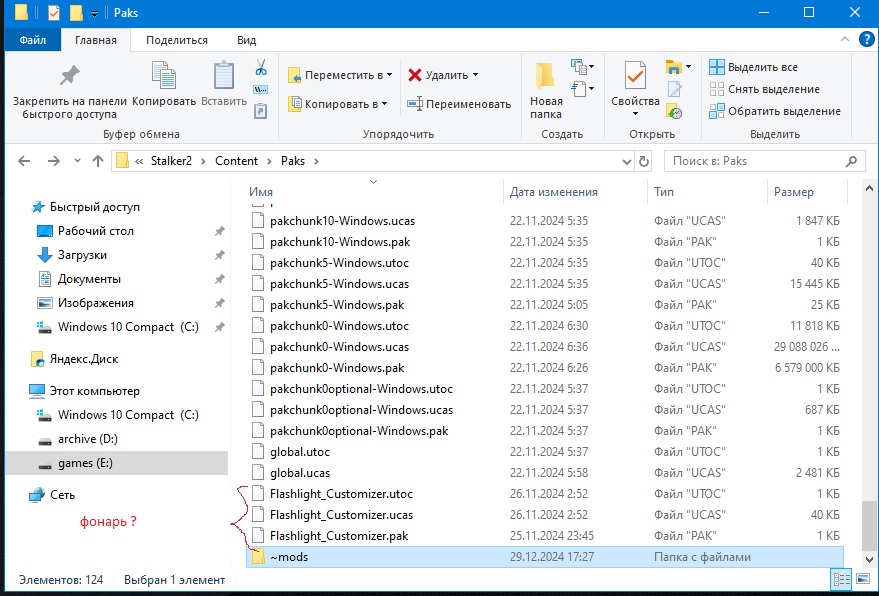The height and width of the screenshot is (596, 879).
Task: Click Переименовать button
Action: 459,104
